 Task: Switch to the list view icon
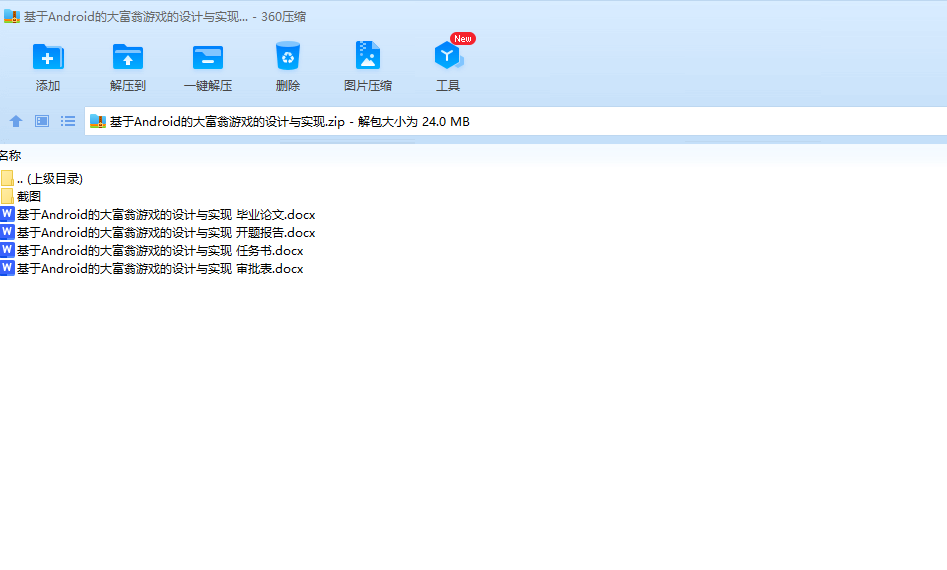coord(68,121)
